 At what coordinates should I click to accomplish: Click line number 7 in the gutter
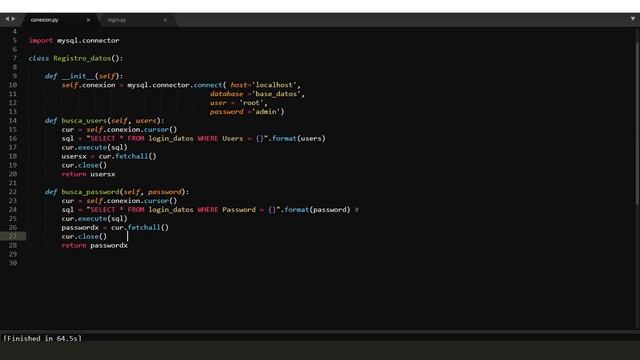(x=14, y=58)
